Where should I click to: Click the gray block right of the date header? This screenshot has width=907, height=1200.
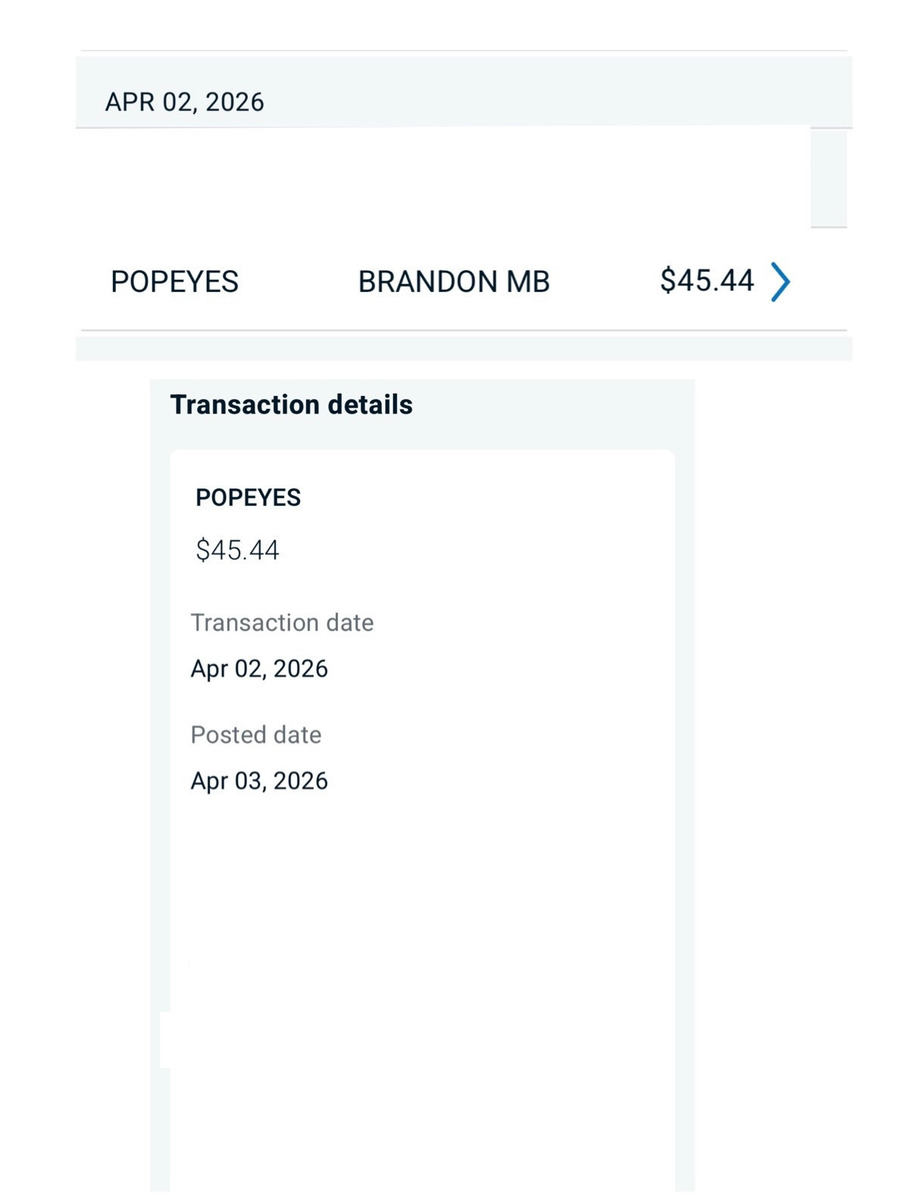(x=828, y=180)
